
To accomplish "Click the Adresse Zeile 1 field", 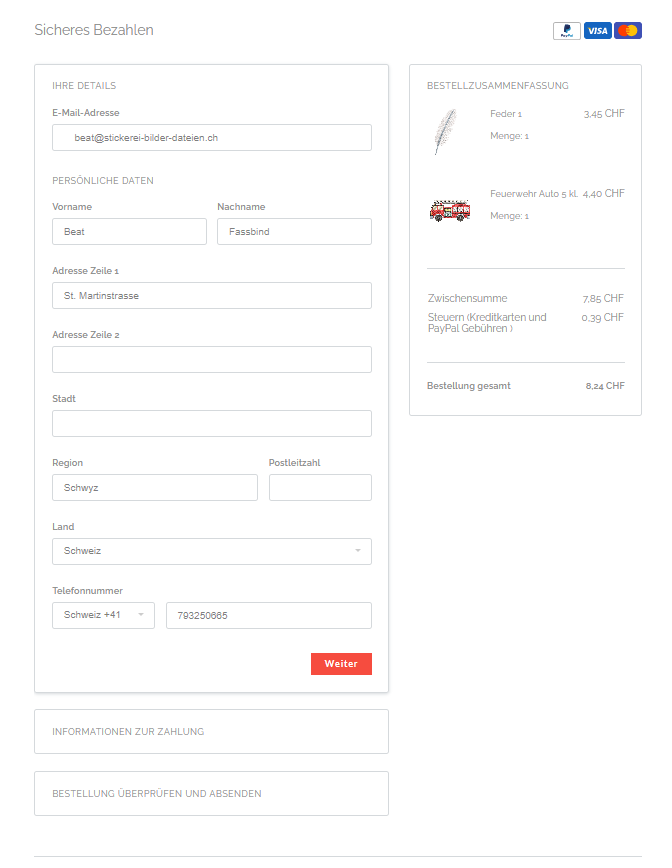I will (x=211, y=296).
